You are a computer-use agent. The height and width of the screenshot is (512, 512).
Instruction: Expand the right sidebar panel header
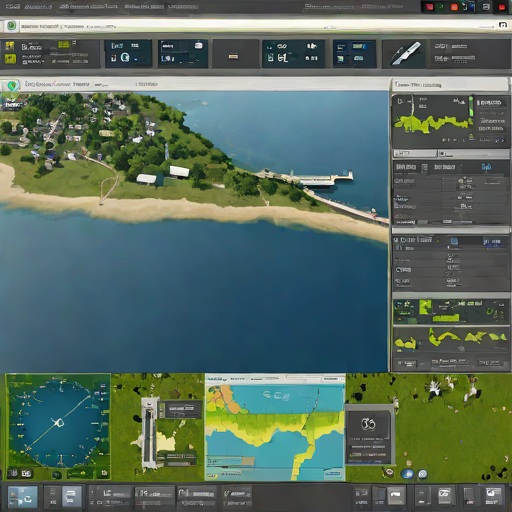click(451, 85)
